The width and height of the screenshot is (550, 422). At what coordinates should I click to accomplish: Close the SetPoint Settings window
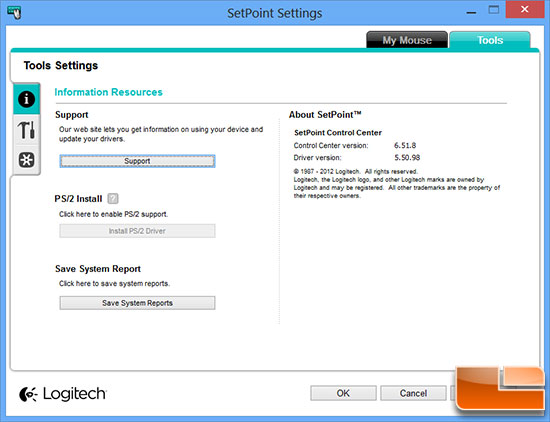(x=525, y=9)
